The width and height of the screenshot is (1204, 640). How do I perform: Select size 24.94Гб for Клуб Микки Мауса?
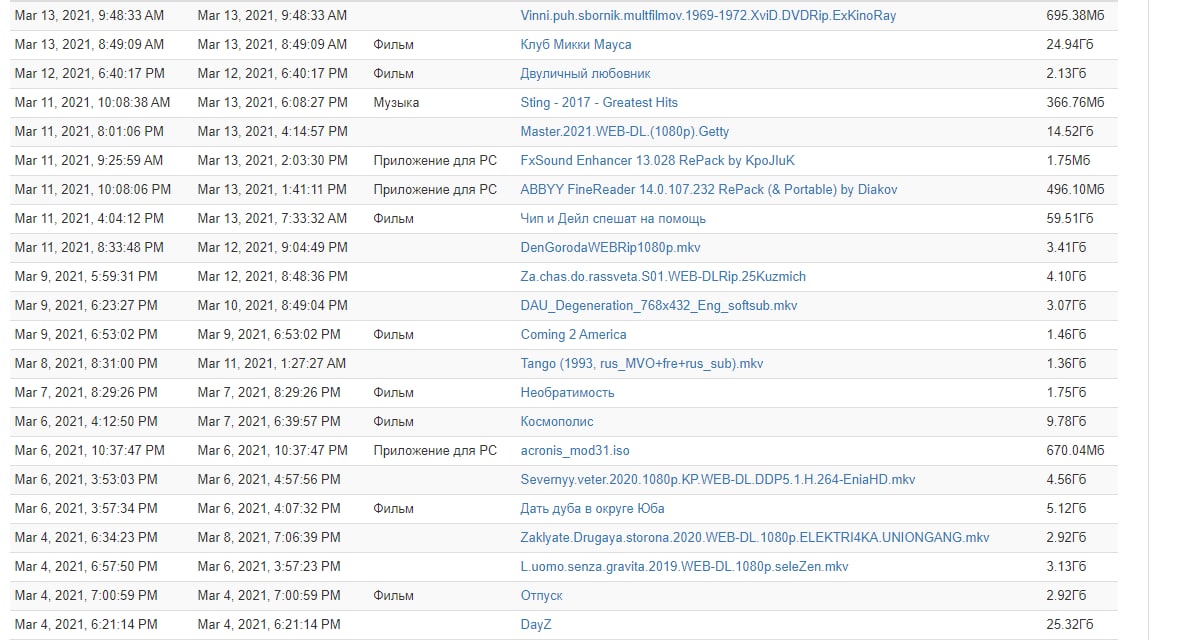click(x=1070, y=45)
